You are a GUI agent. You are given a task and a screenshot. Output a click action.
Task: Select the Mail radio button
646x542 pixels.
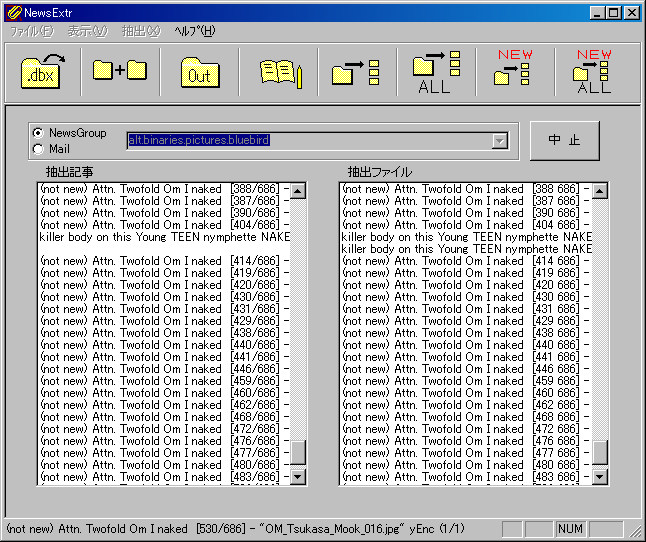[x=38, y=149]
